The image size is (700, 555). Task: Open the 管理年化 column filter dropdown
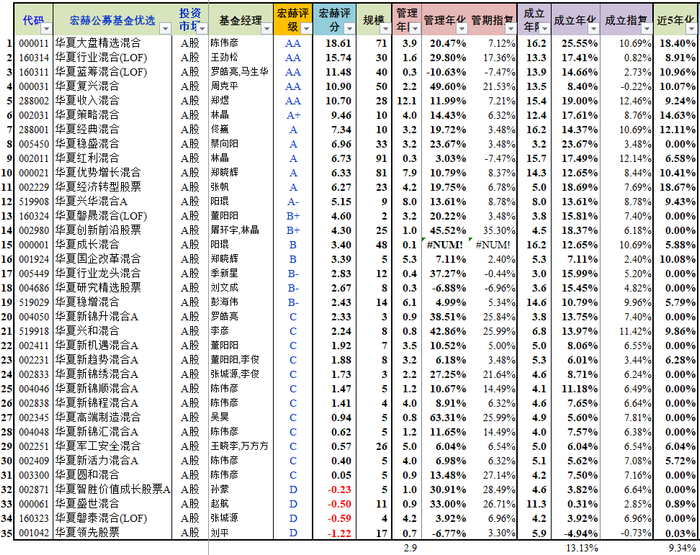click(x=462, y=29)
